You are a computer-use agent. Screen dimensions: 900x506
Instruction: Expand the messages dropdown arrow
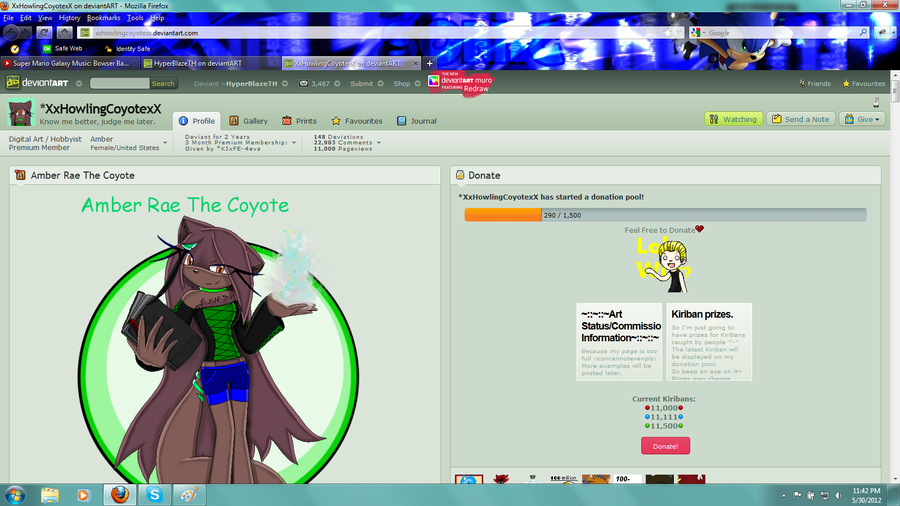pyautogui.click(x=337, y=84)
